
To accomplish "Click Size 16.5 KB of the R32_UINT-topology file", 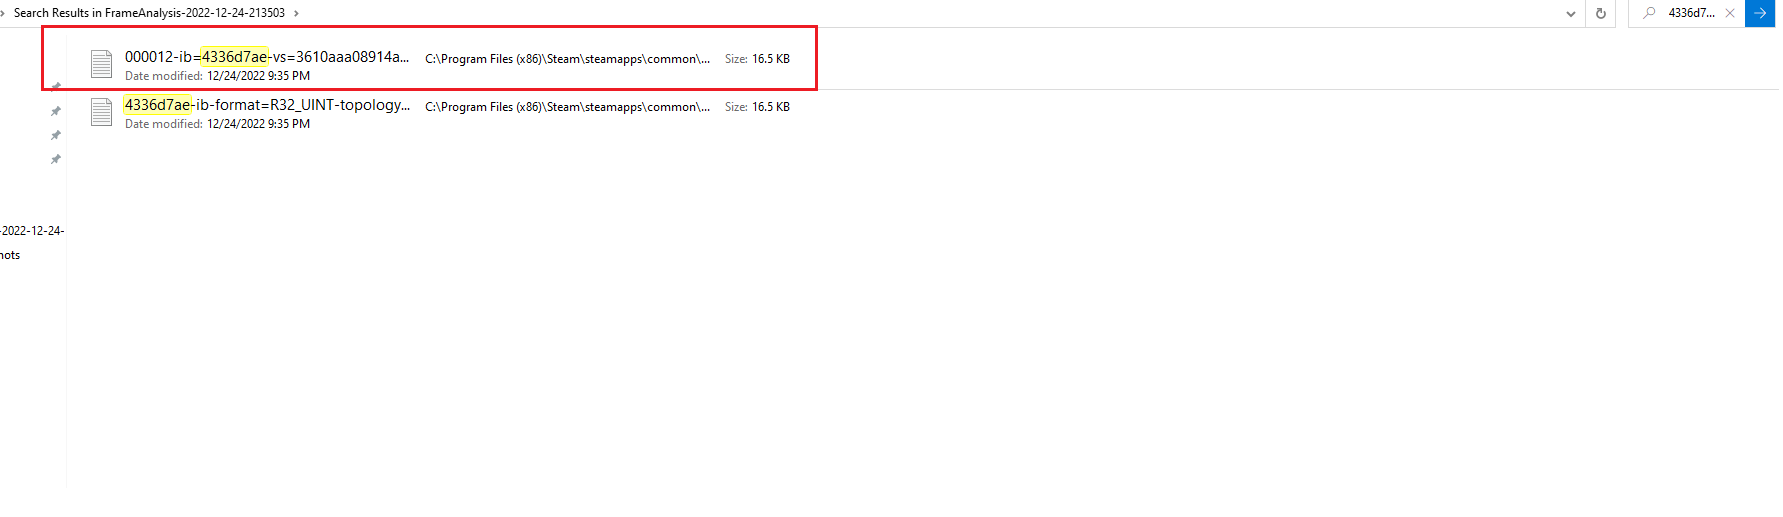I will point(757,107).
